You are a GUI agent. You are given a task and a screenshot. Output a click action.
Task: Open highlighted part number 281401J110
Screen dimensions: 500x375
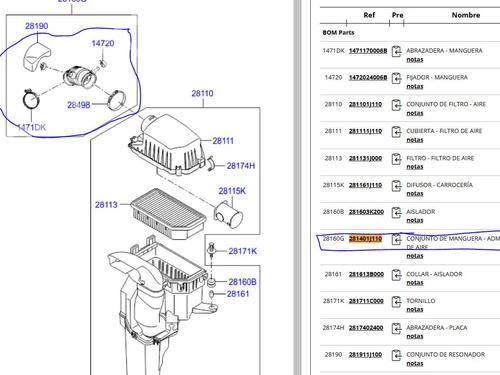coord(365,239)
